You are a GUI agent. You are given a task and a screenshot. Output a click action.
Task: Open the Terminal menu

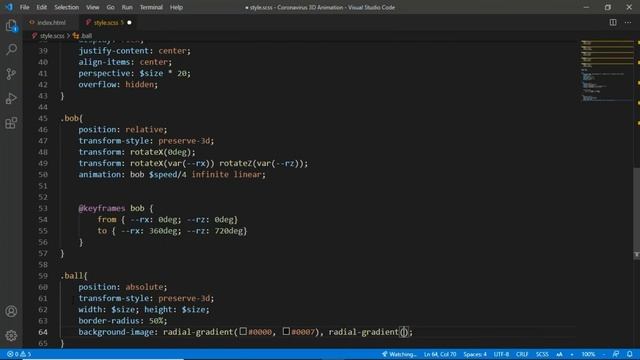[x=151, y=7]
